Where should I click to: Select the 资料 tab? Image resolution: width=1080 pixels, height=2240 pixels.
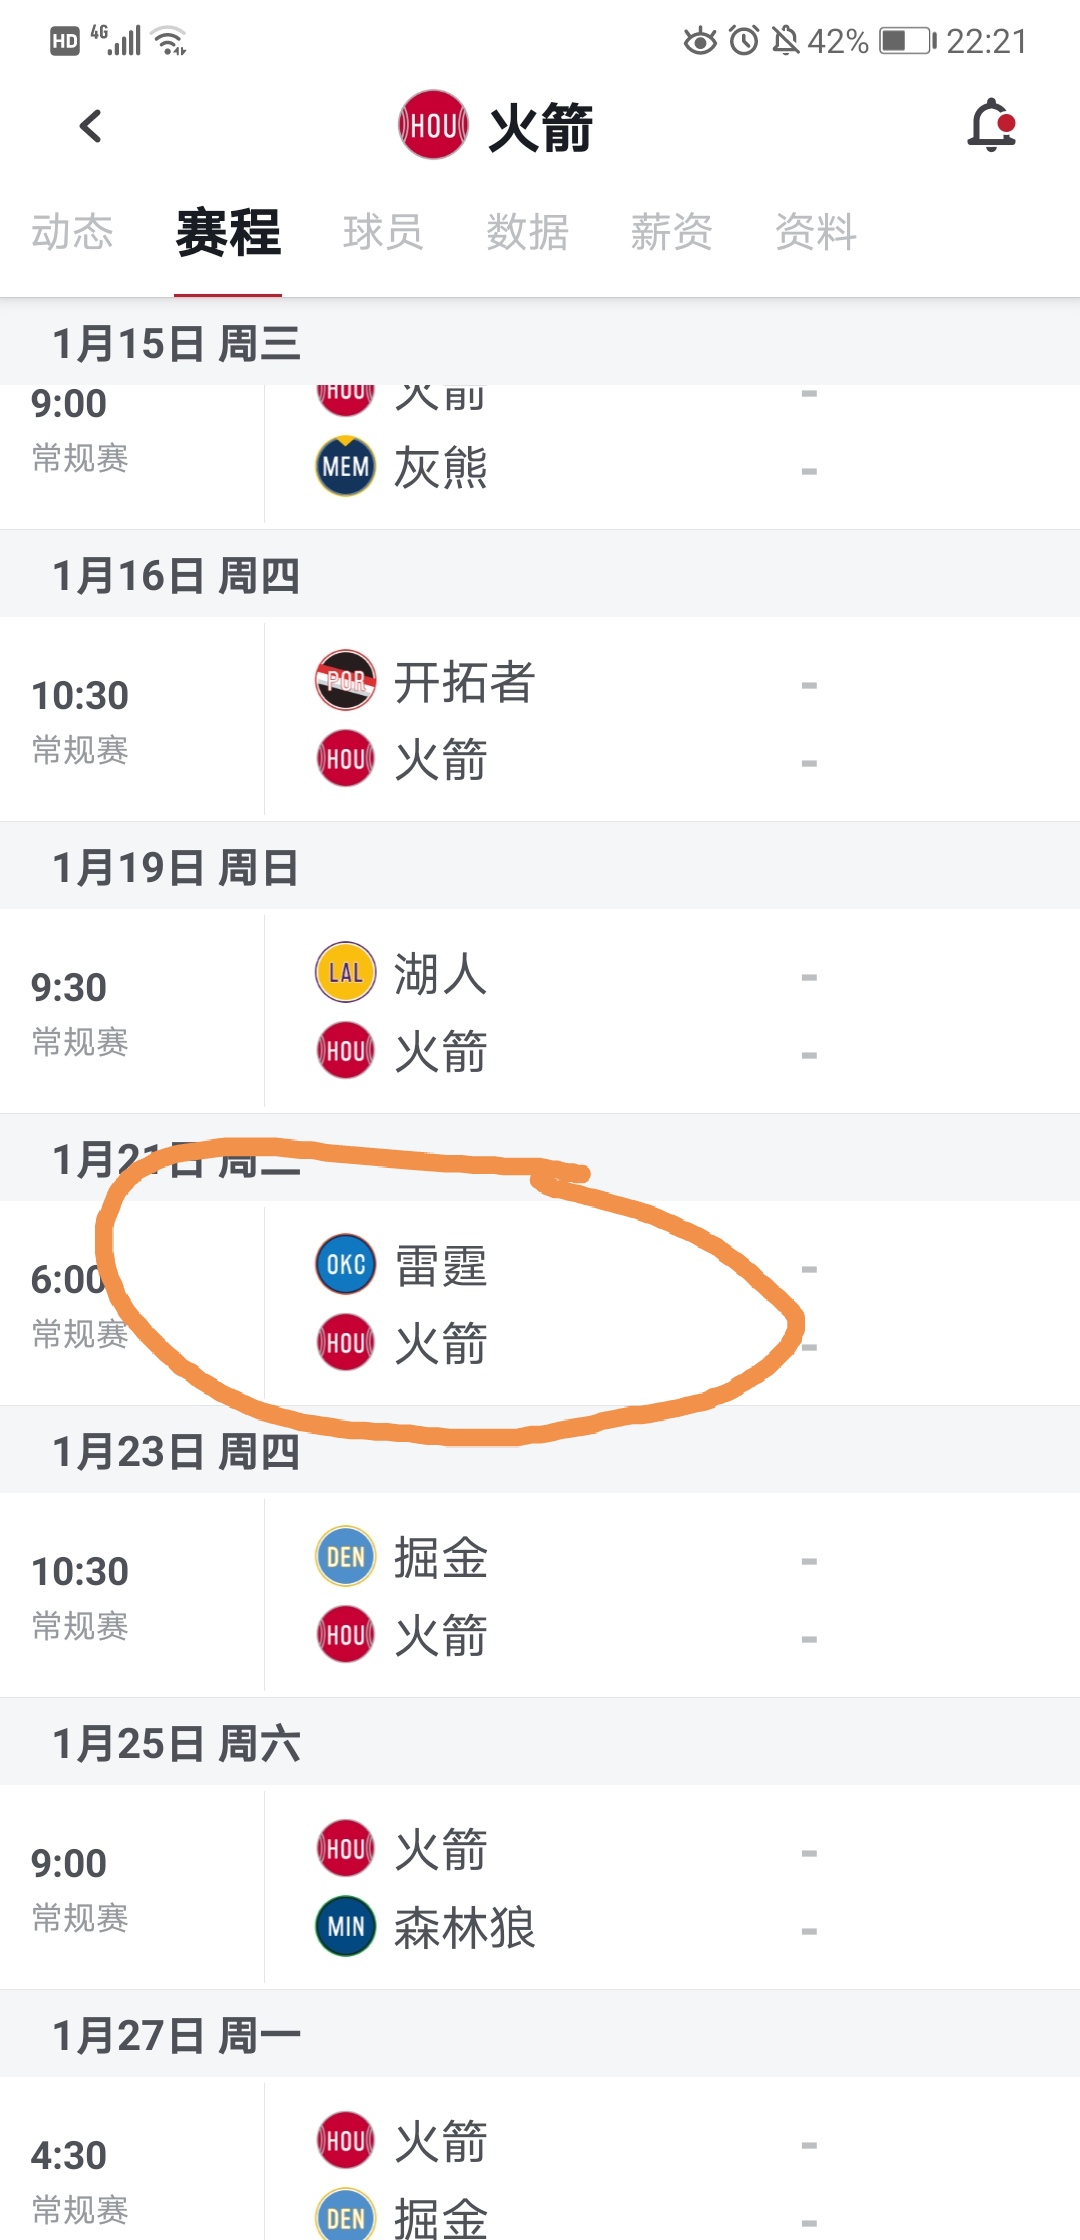[x=816, y=232]
